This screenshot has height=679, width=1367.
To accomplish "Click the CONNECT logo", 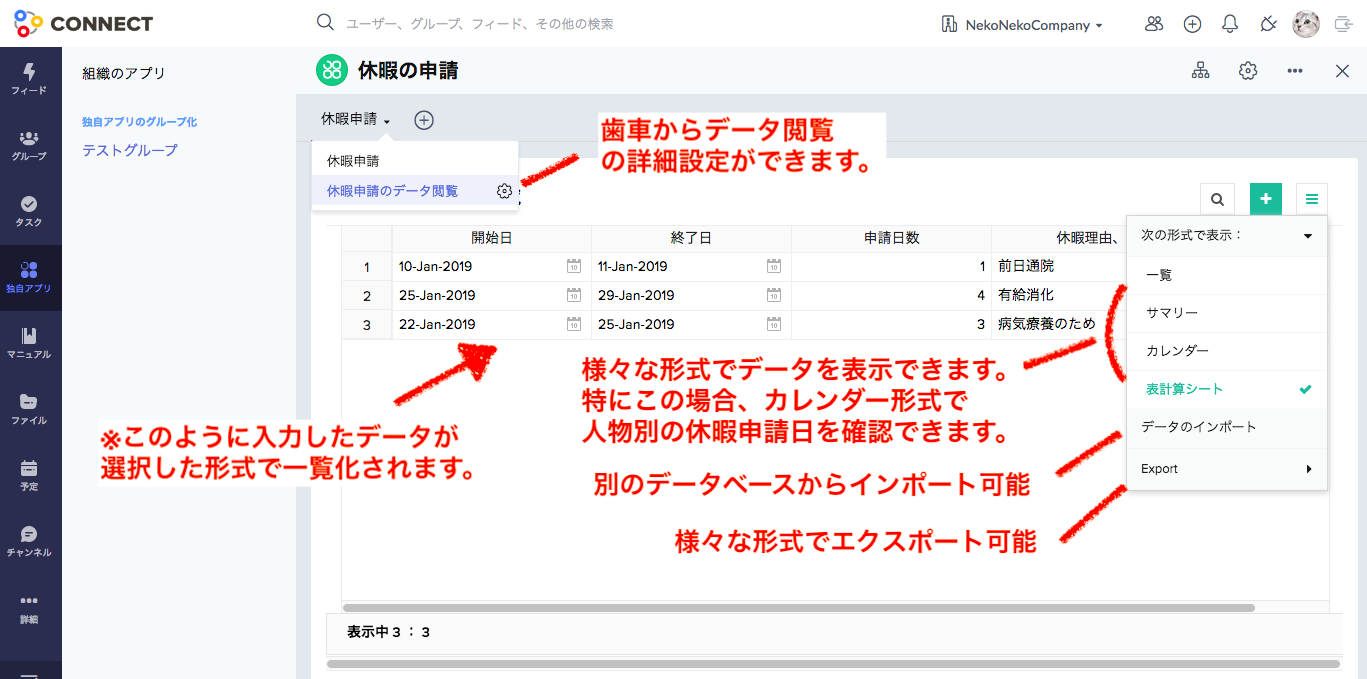I will coord(84,23).
